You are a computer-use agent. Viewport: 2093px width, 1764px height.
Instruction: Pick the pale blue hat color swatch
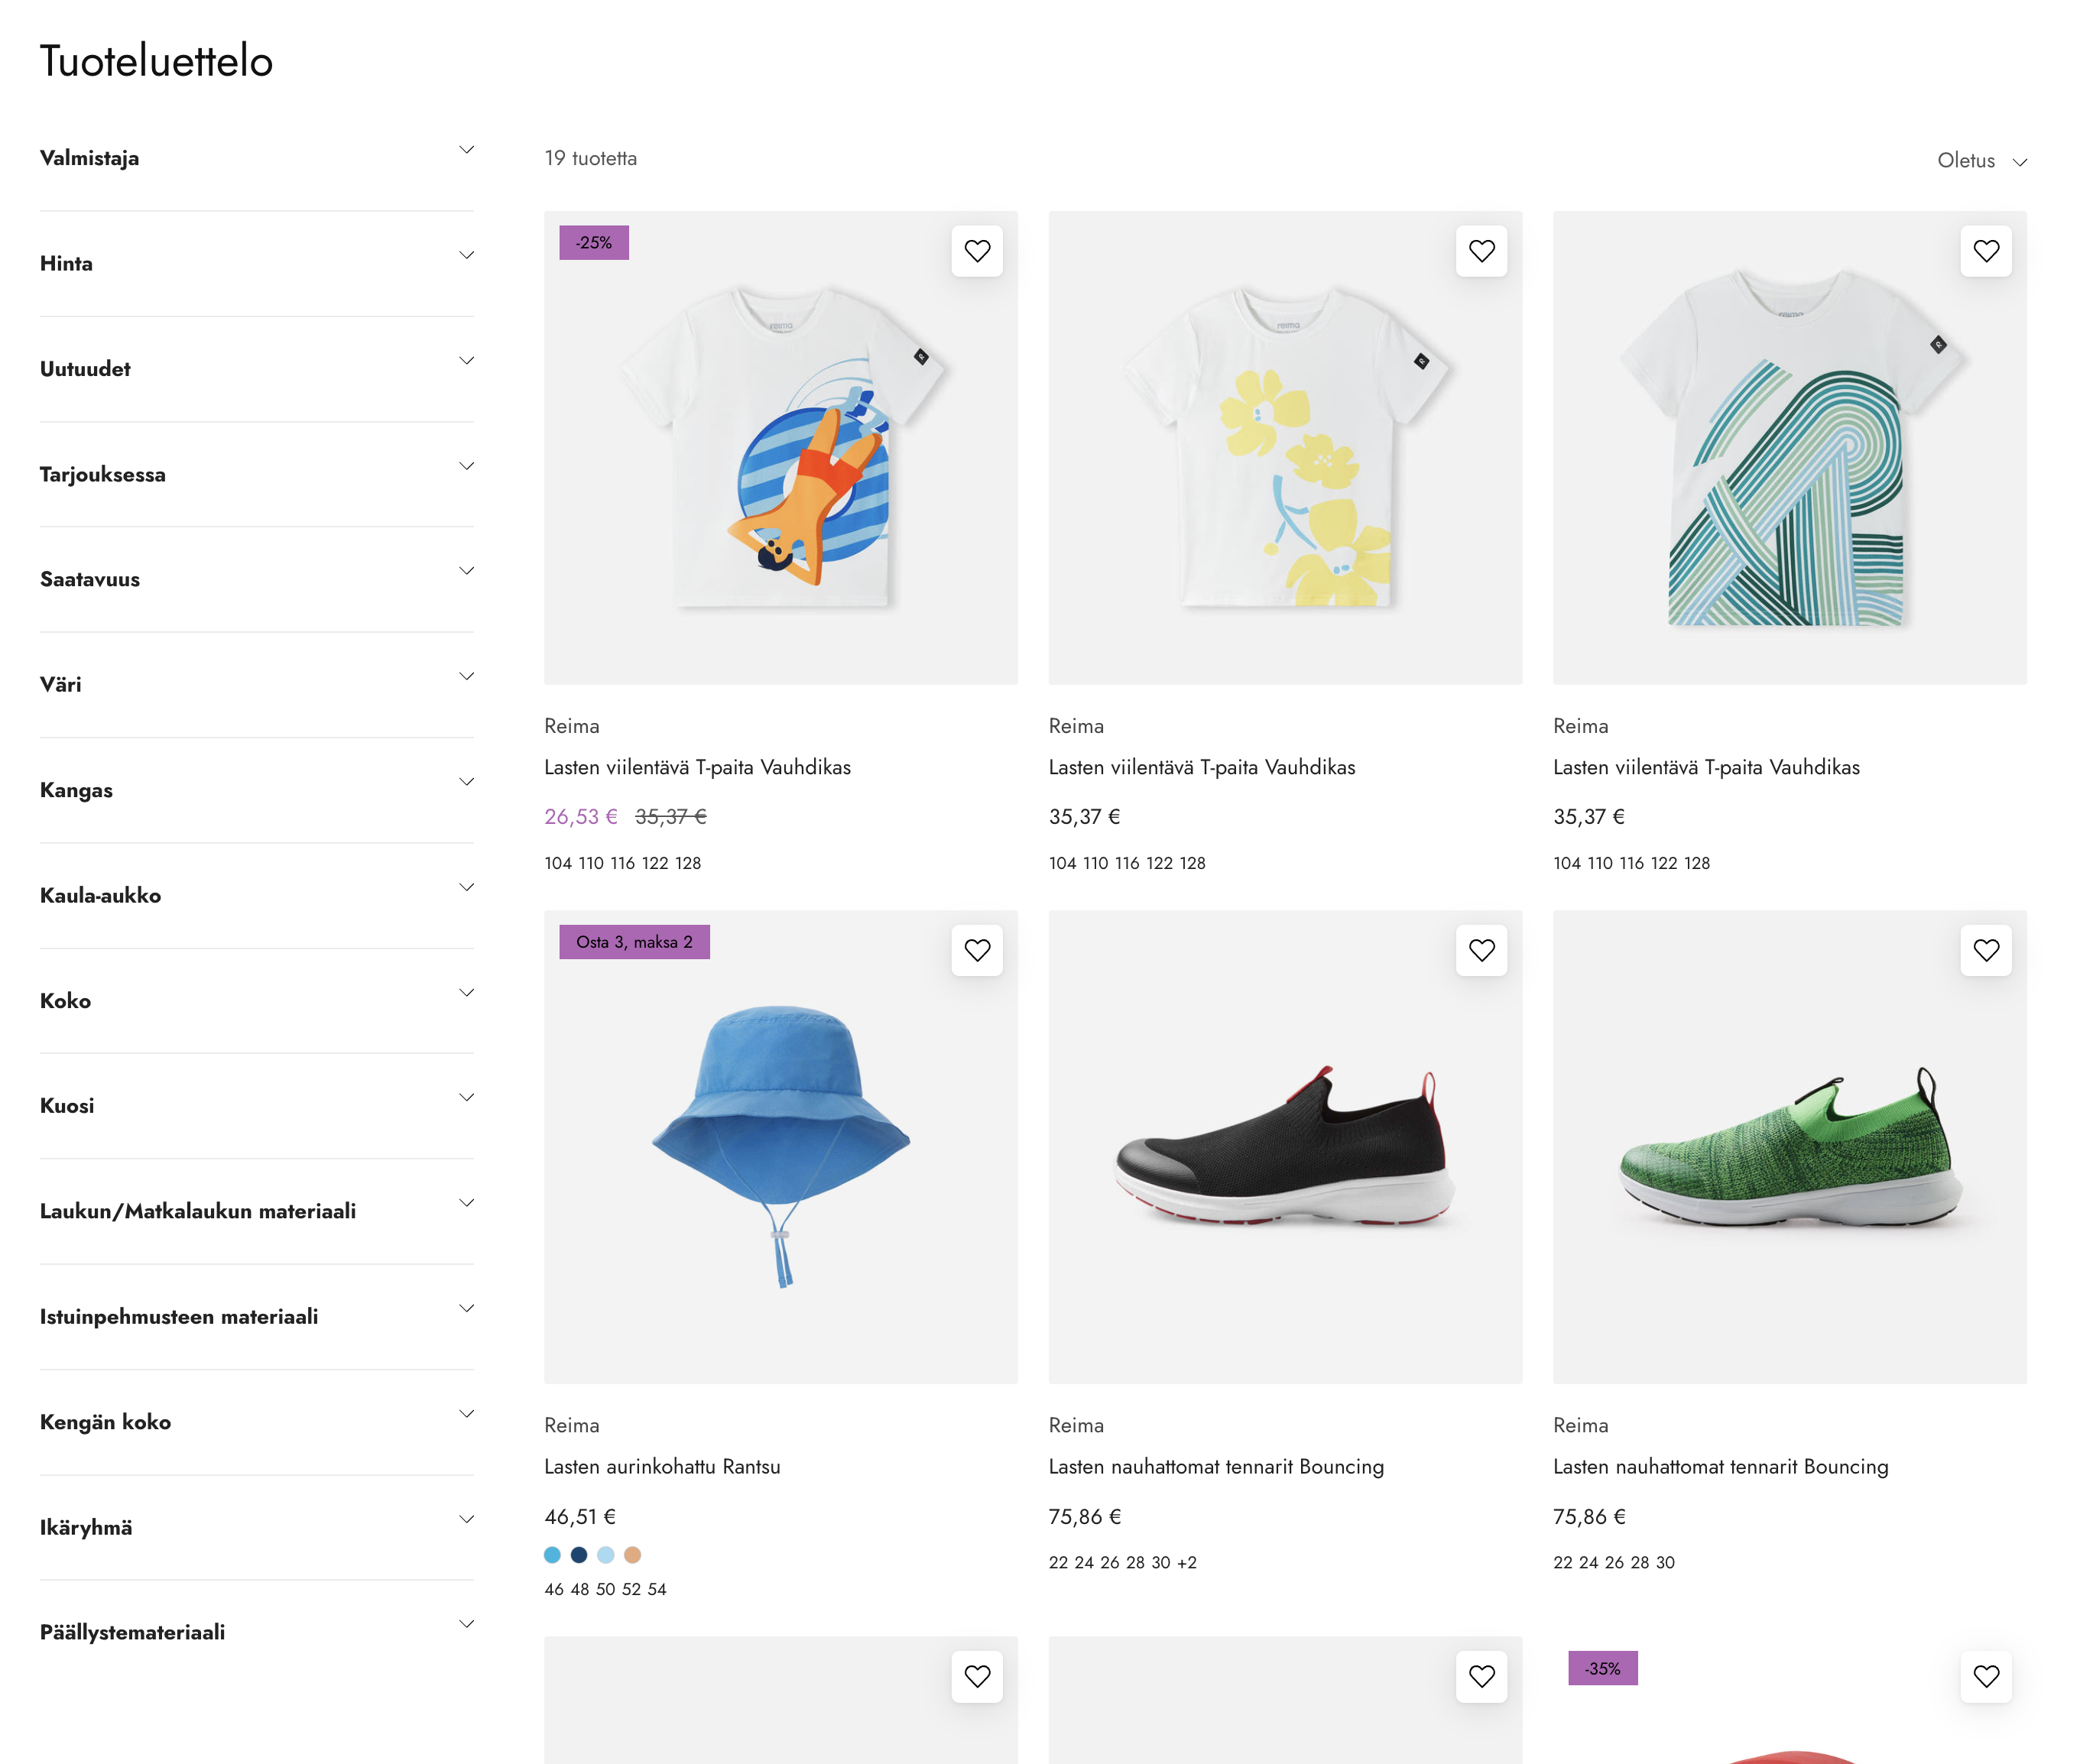(x=606, y=1555)
